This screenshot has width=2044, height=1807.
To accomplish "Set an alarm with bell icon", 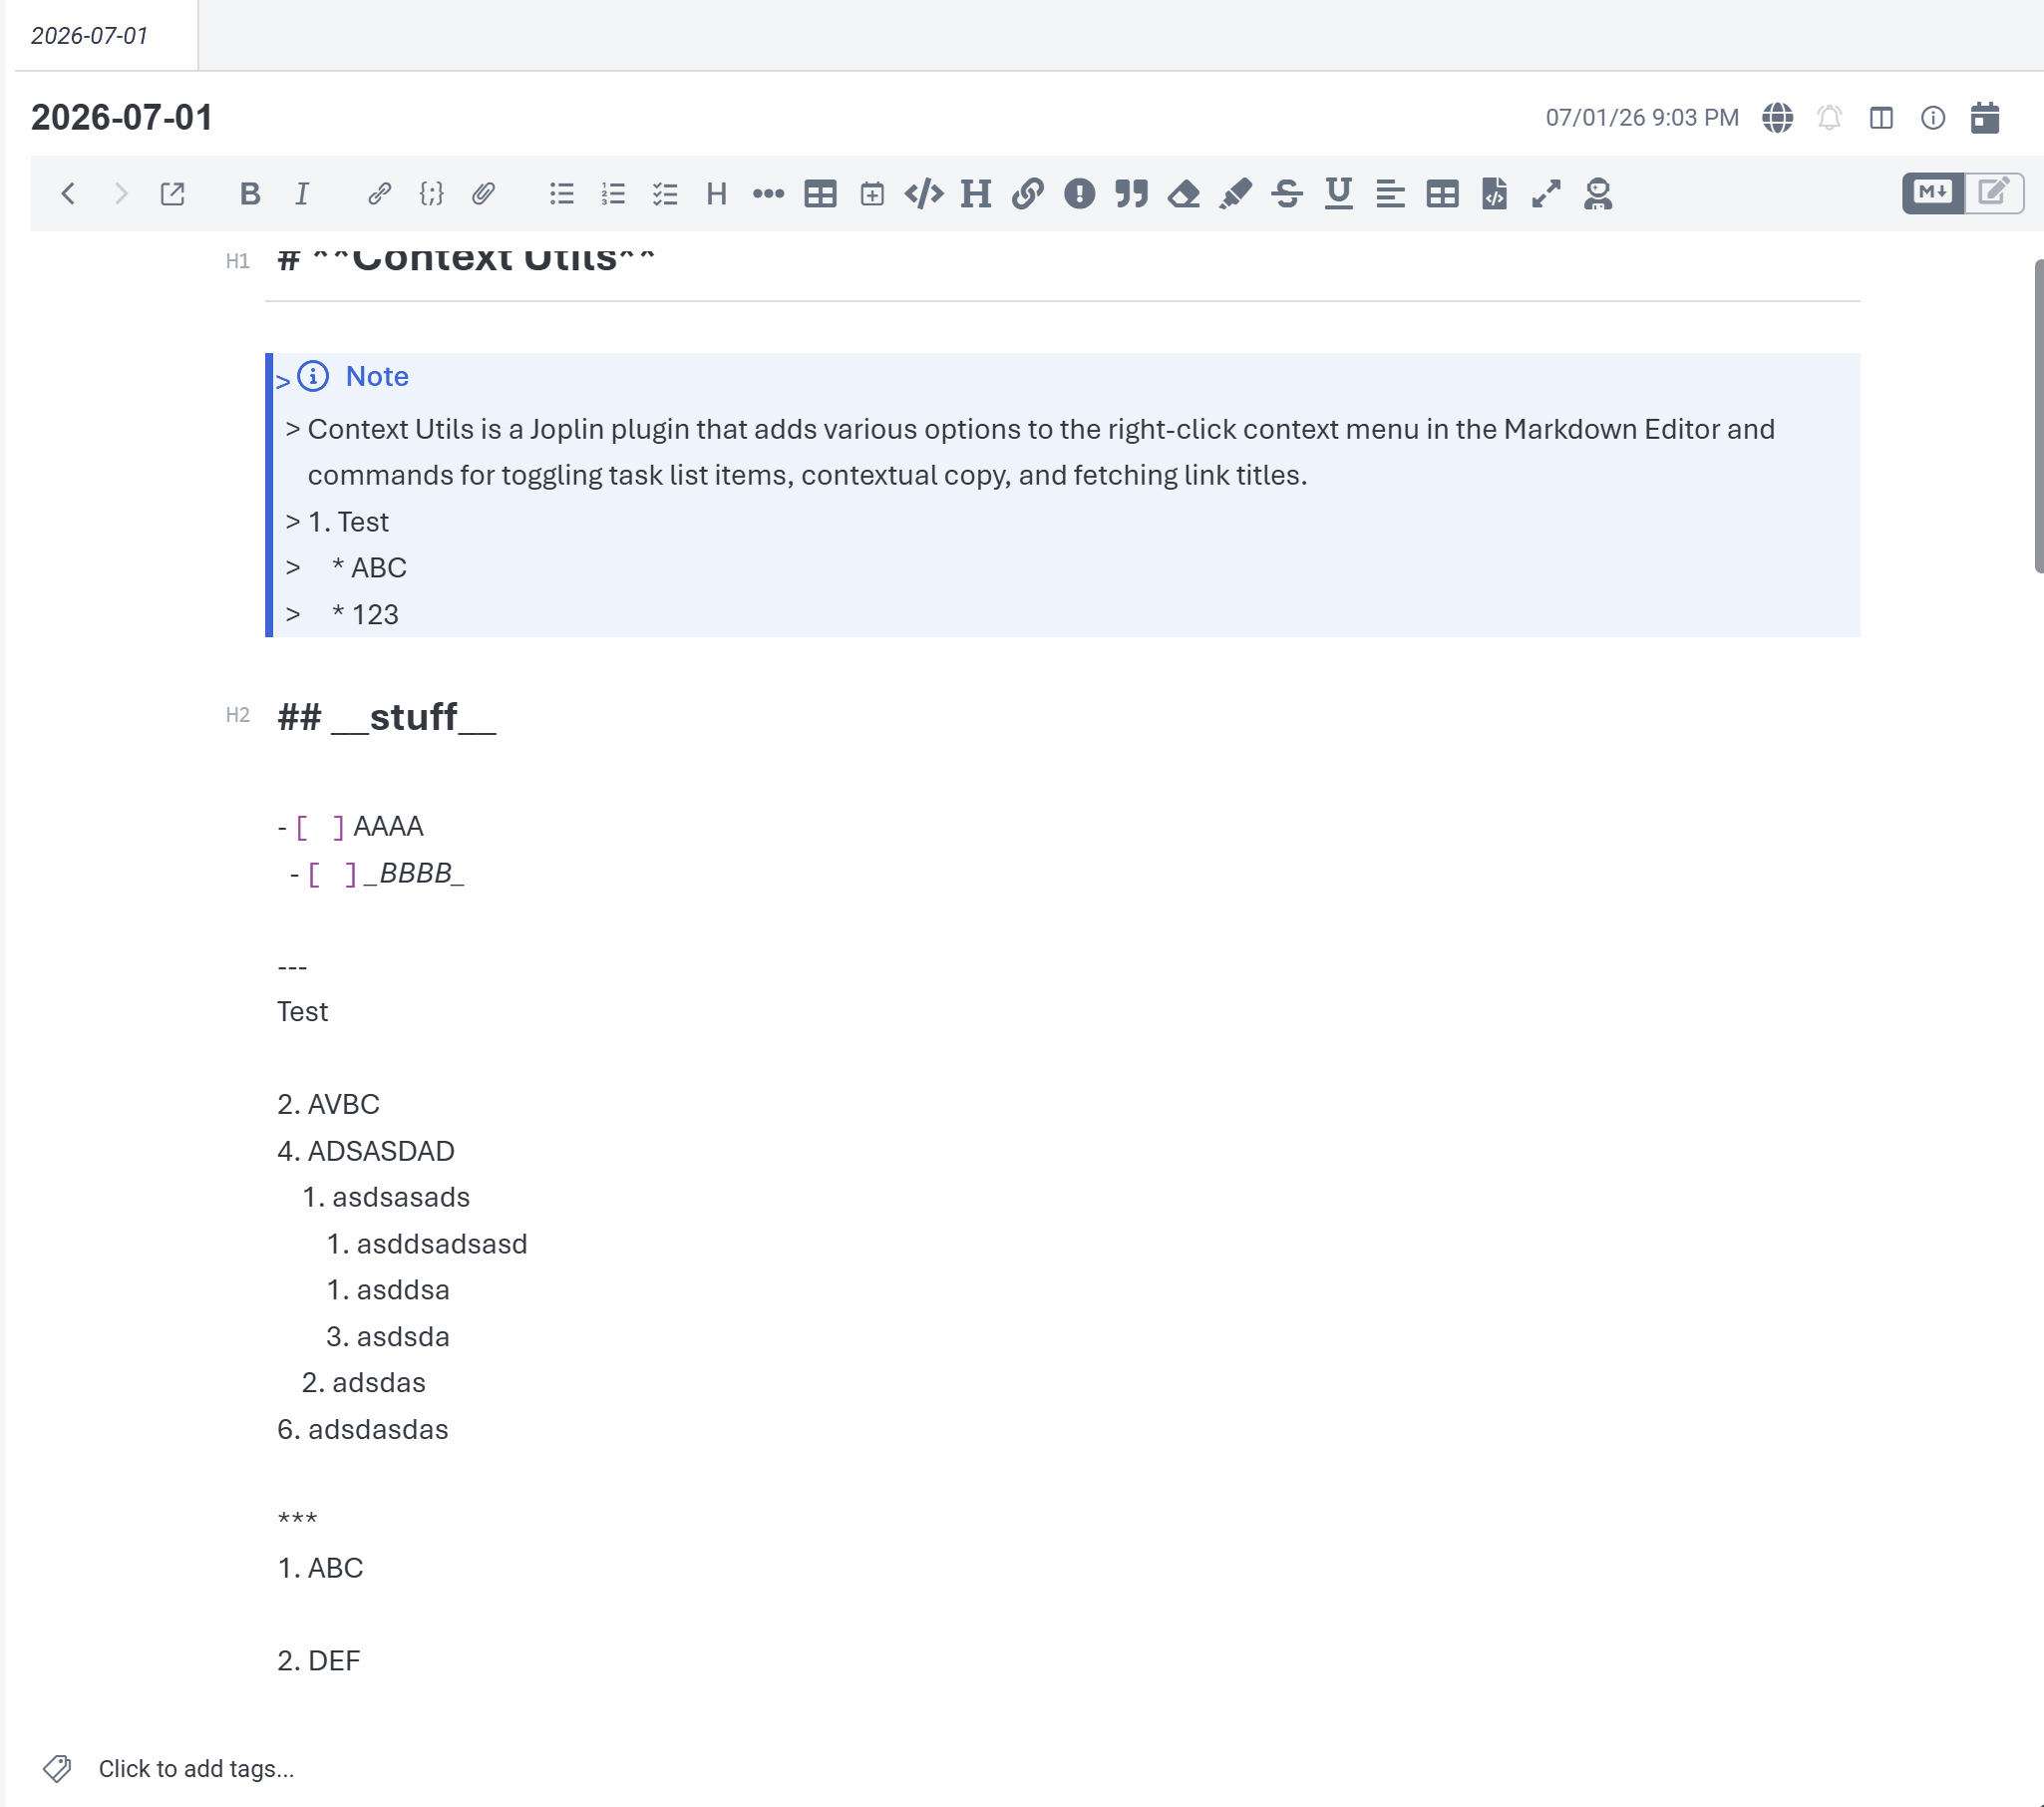I will [1829, 118].
